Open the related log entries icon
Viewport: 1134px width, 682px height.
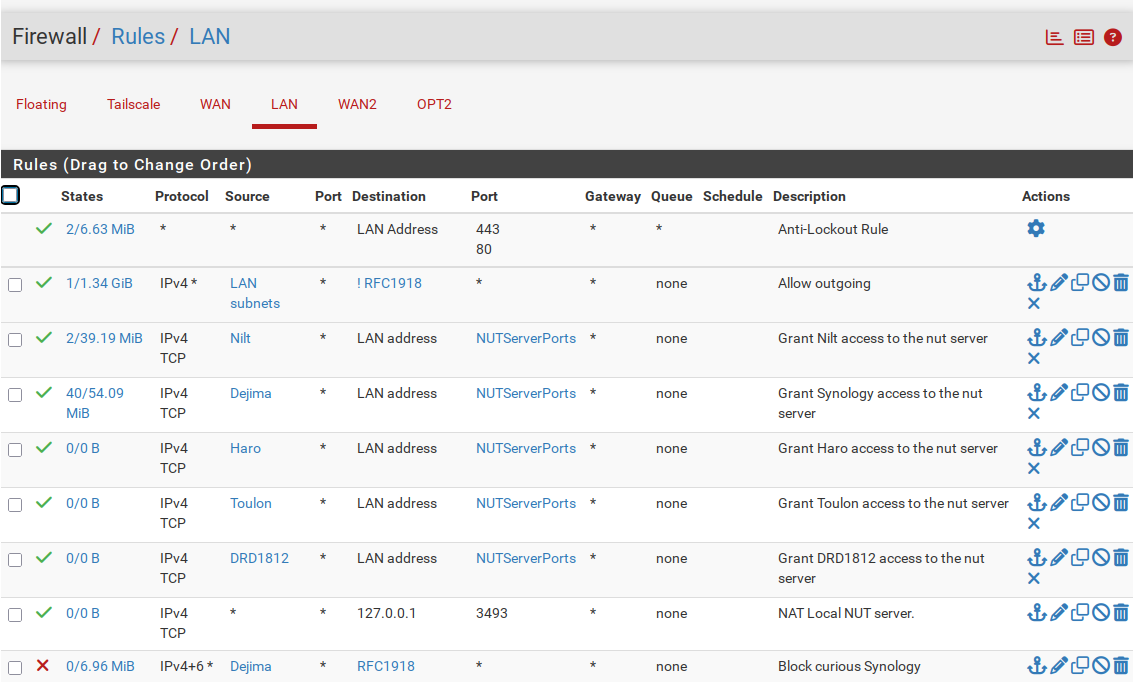tap(1083, 37)
